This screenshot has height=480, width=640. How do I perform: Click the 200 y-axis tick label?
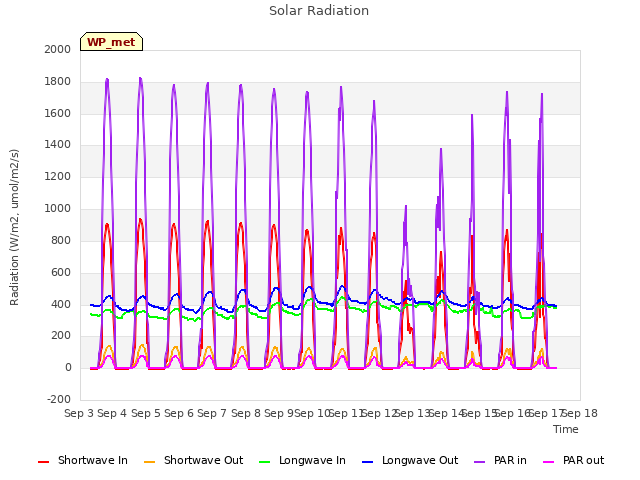tap(61, 336)
